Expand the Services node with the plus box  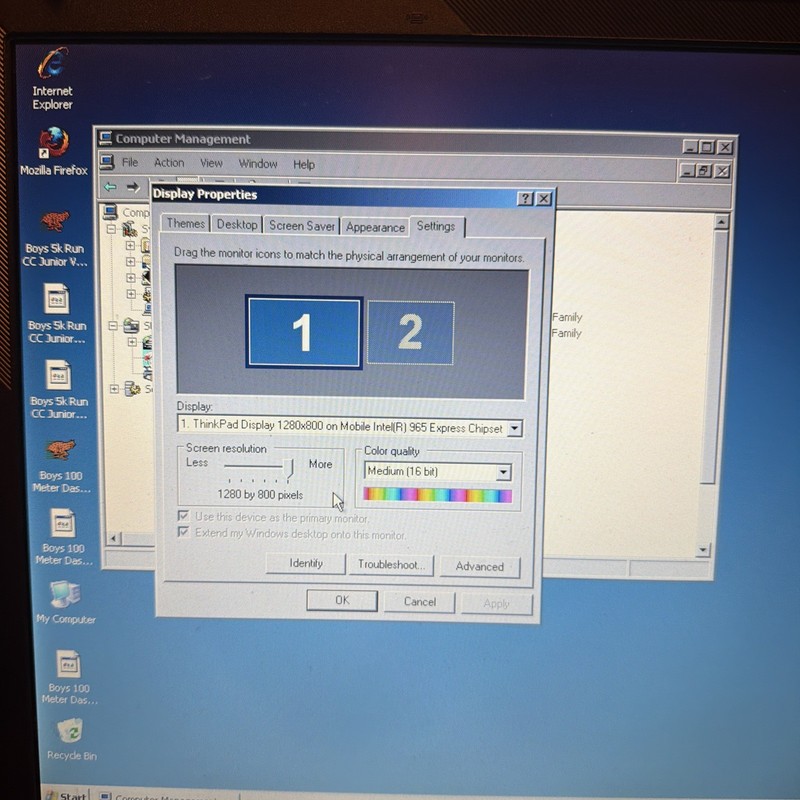pyautogui.click(x=115, y=389)
